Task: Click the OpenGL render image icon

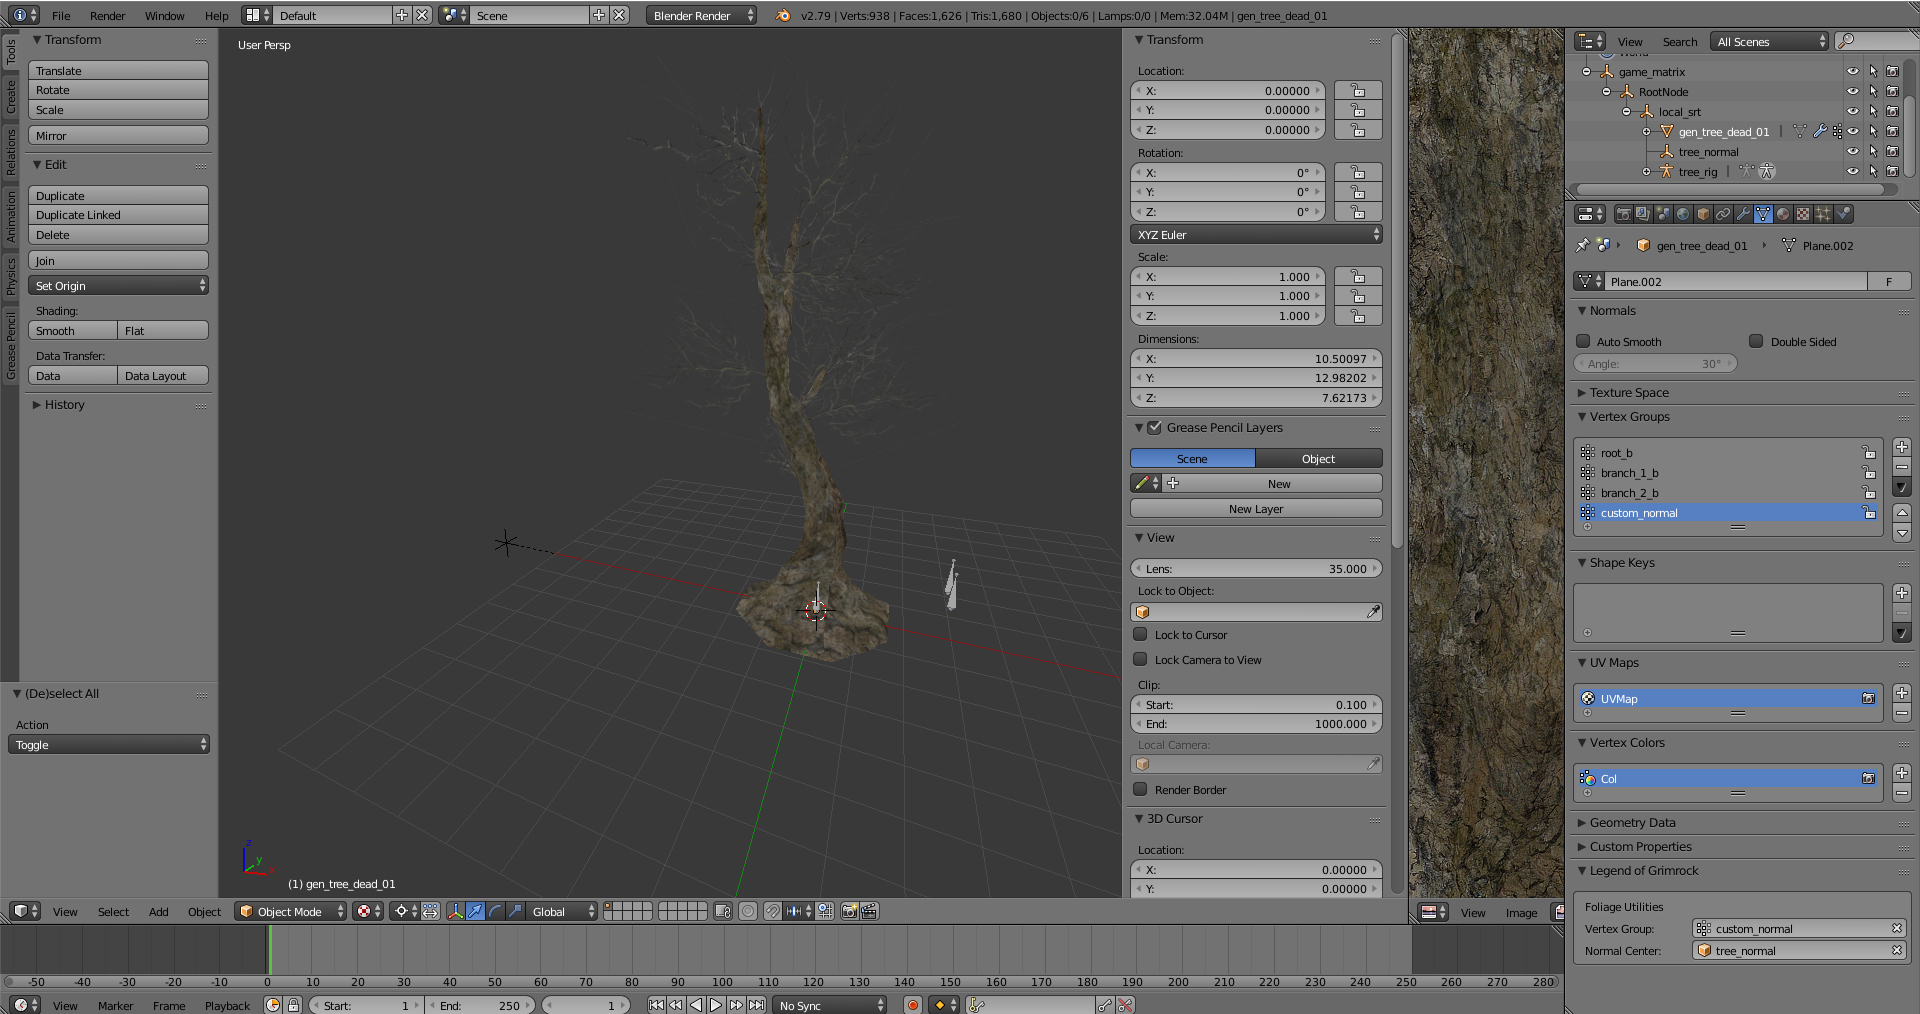Action: (x=849, y=911)
